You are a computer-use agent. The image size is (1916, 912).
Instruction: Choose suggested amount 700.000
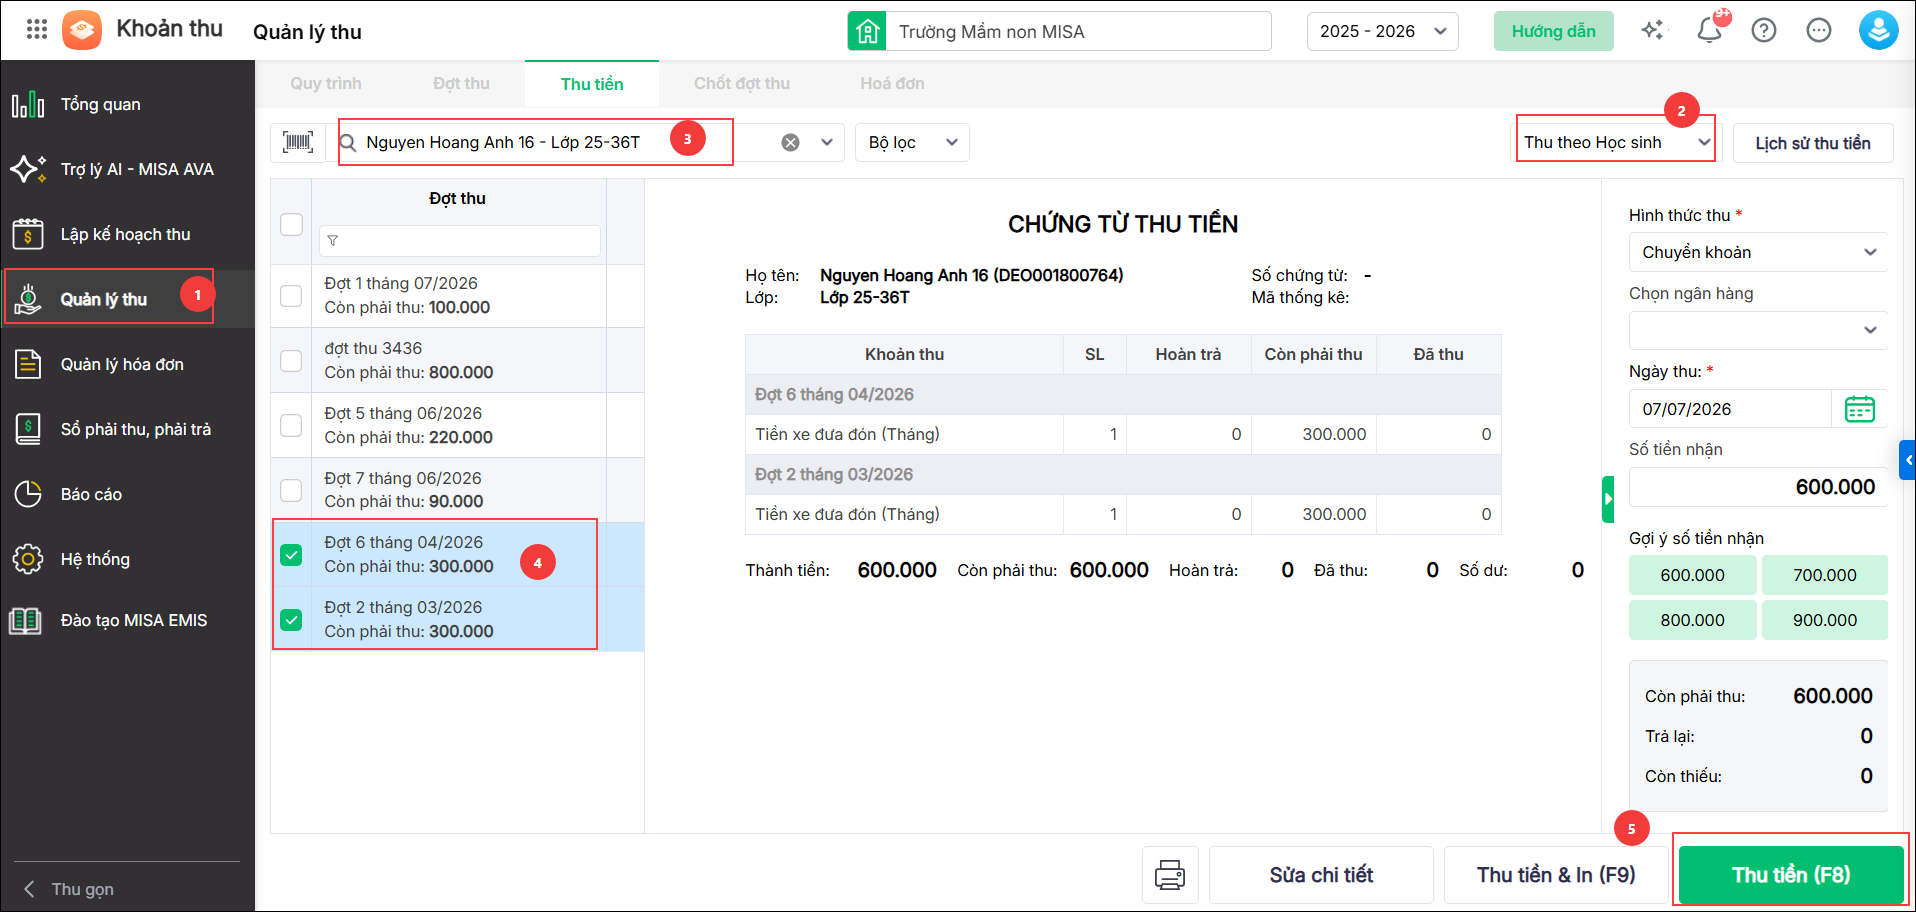coord(1824,575)
